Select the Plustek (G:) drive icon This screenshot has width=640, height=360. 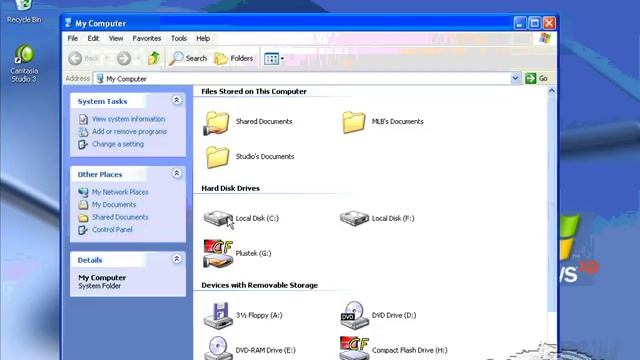[x=218, y=253]
